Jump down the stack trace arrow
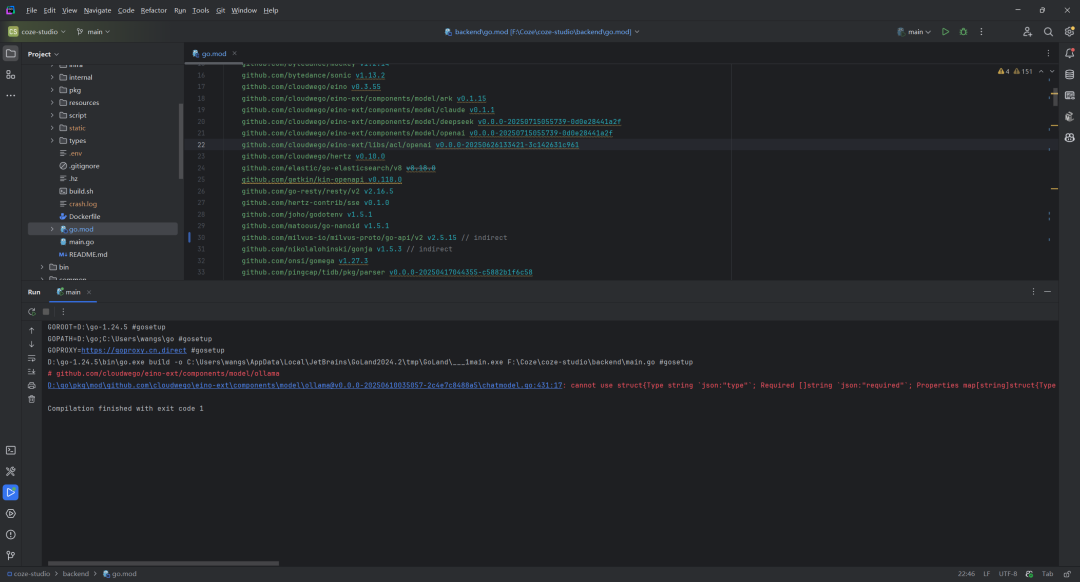Viewport: 1080px width, 582px height. (32, 344)
